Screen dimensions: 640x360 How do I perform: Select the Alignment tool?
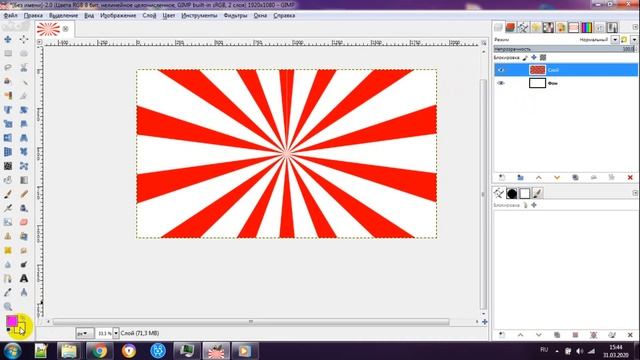click(x=24, y=39)
